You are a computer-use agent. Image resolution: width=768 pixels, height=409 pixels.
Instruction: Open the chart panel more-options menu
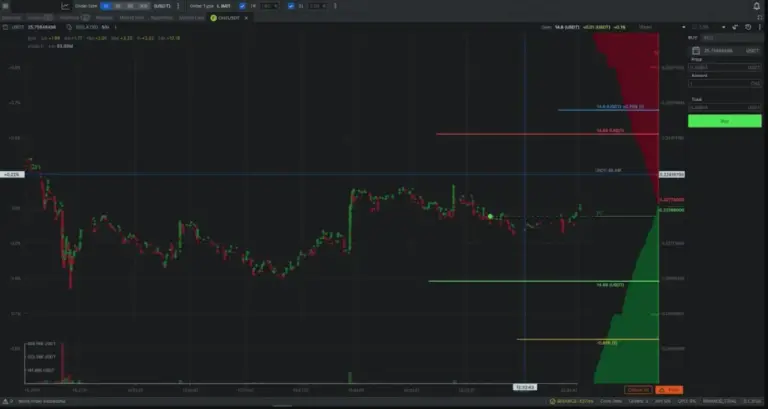pos(760,27)
